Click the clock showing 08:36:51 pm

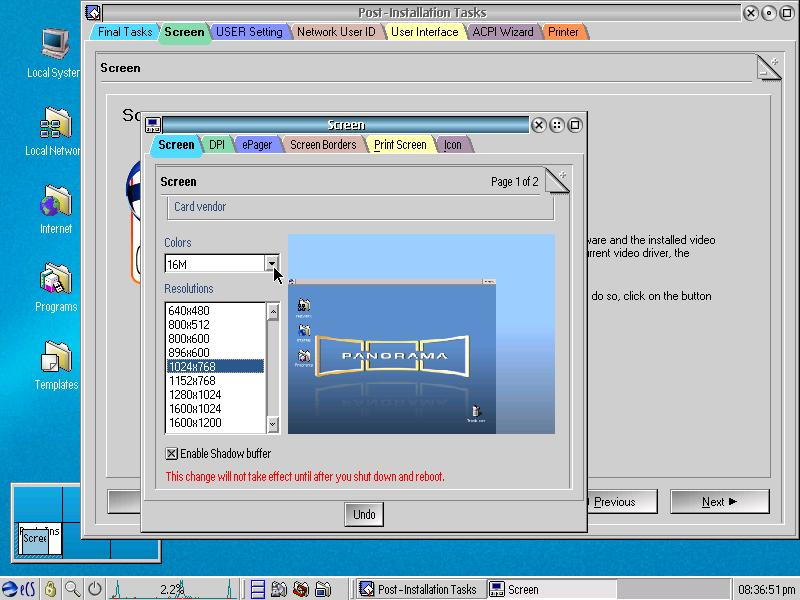(x=766, y=589)
